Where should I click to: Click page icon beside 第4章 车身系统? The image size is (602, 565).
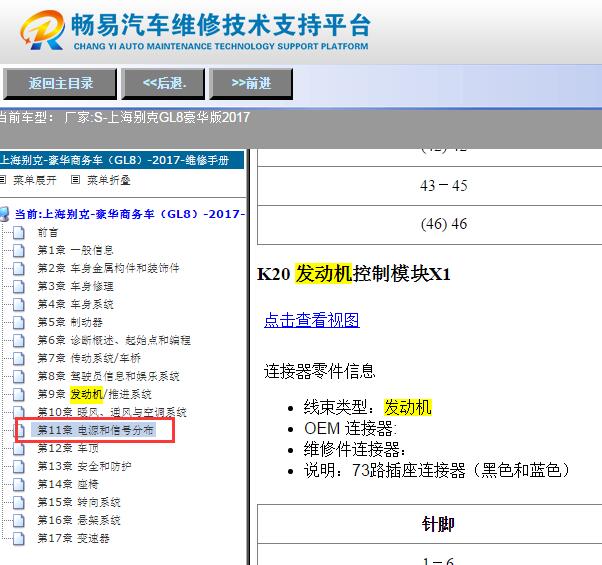18,304
